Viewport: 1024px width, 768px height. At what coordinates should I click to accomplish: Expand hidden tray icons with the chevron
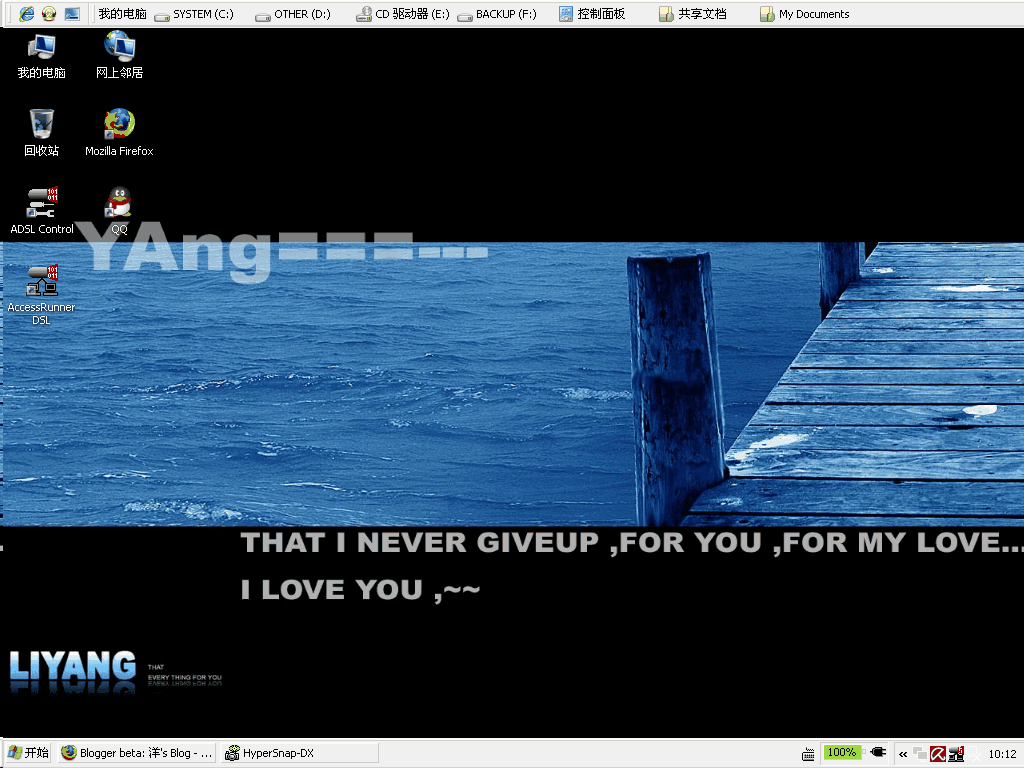(x=903, y=754)
